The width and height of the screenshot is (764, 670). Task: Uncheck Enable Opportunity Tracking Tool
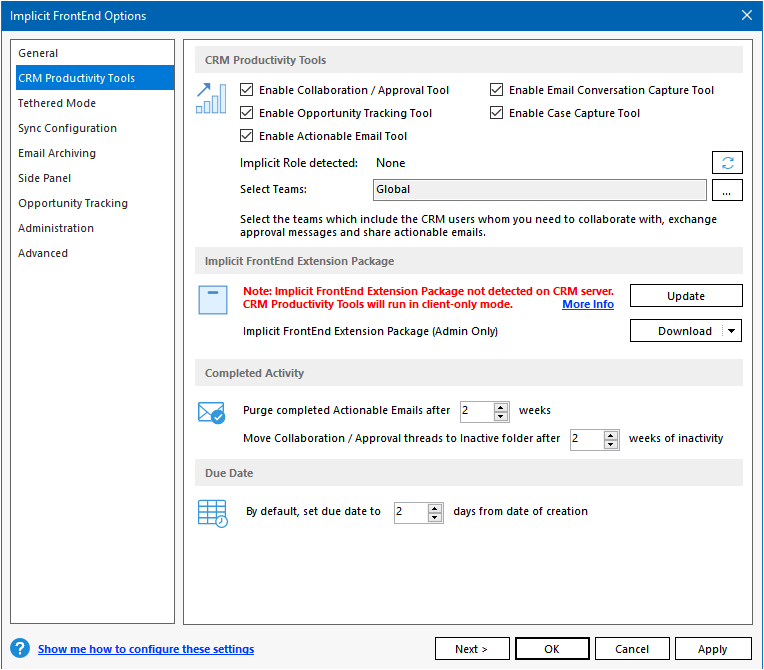pos(247,113)
